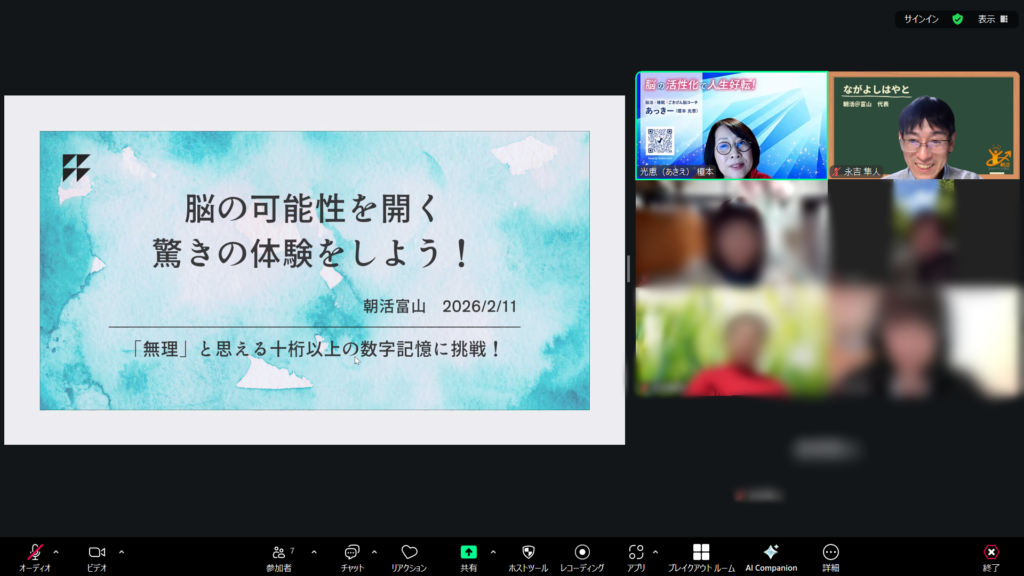Unmute the microphone audio button
Screen dimensions: 1024x576
click(x=34, y=553)
